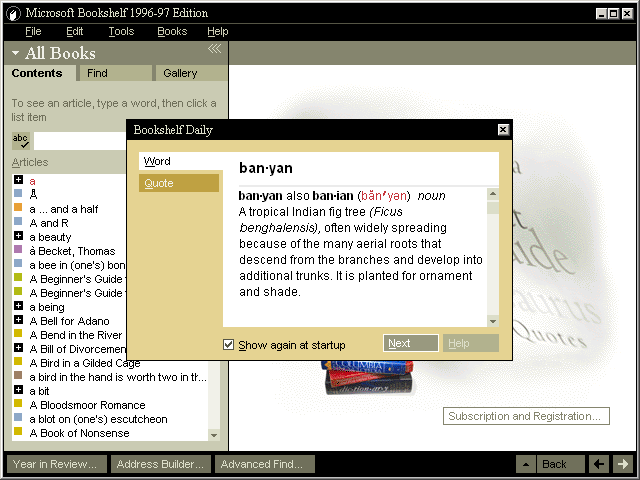640x480 pixels.
Task: Select 'A Book of Nonsense' article
Action: [x=80, y=433]
